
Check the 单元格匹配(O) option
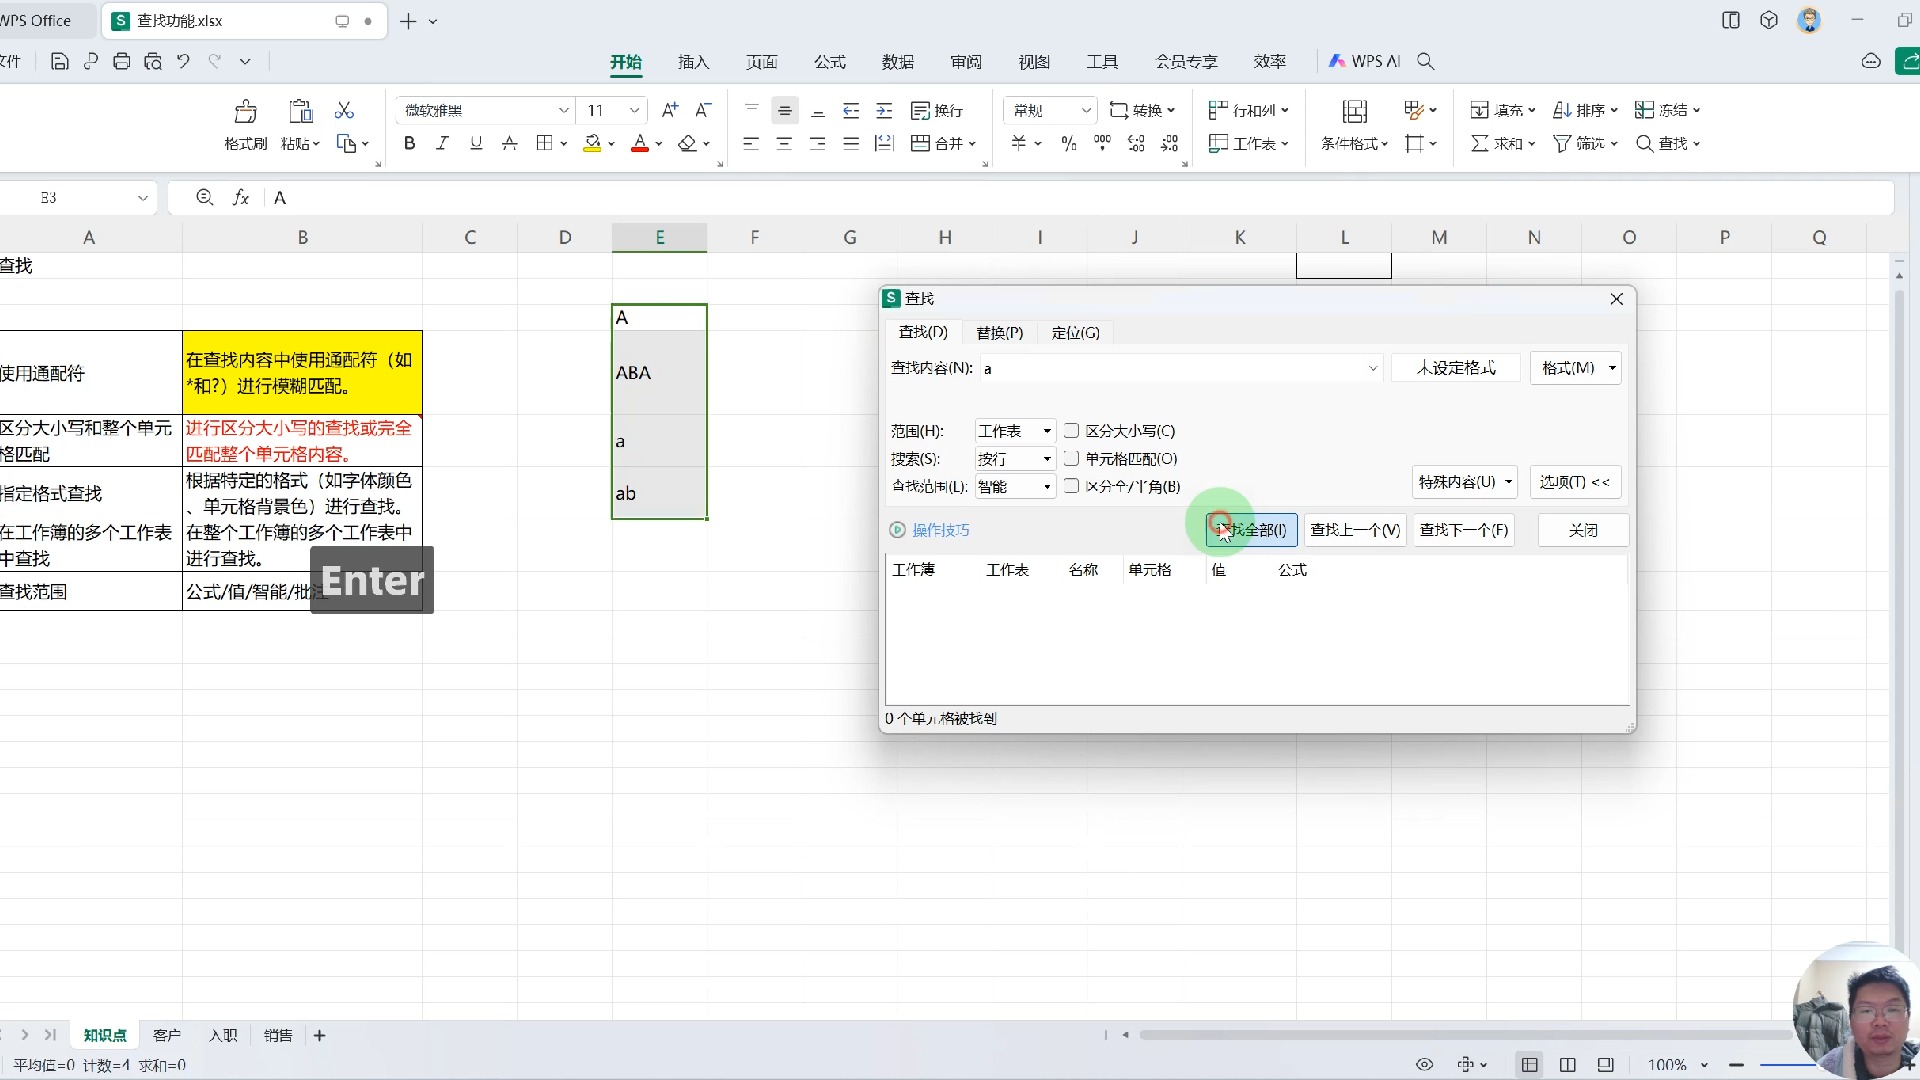tap(1071, 458)
